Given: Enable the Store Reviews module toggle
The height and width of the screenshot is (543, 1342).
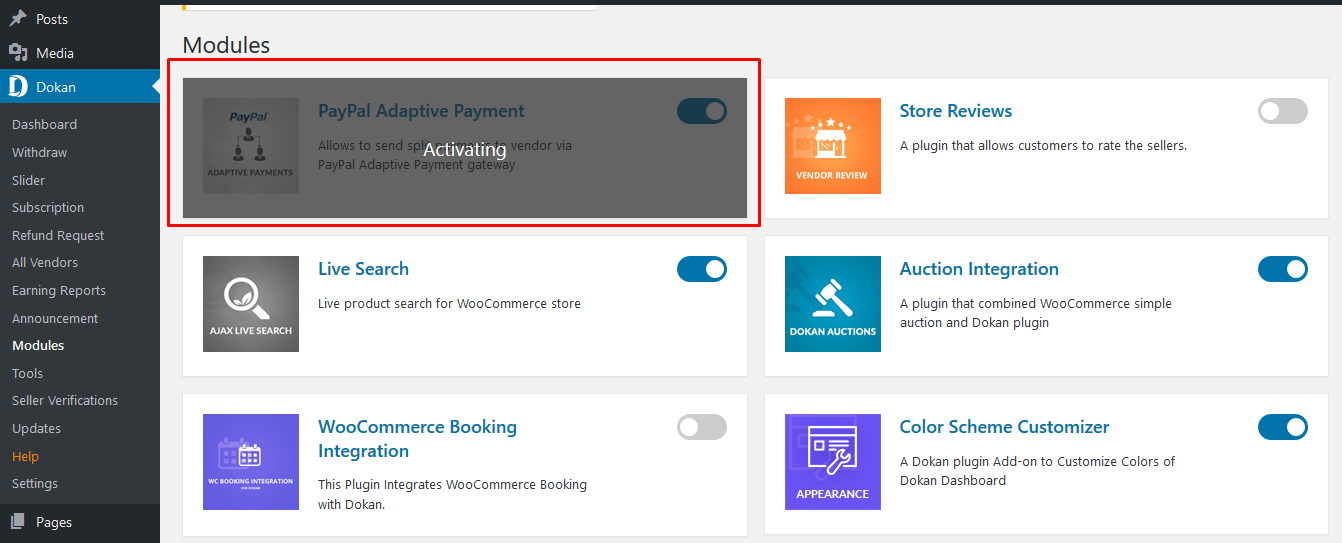Looking at the screenshot, I should click(x=1283, y=111).
